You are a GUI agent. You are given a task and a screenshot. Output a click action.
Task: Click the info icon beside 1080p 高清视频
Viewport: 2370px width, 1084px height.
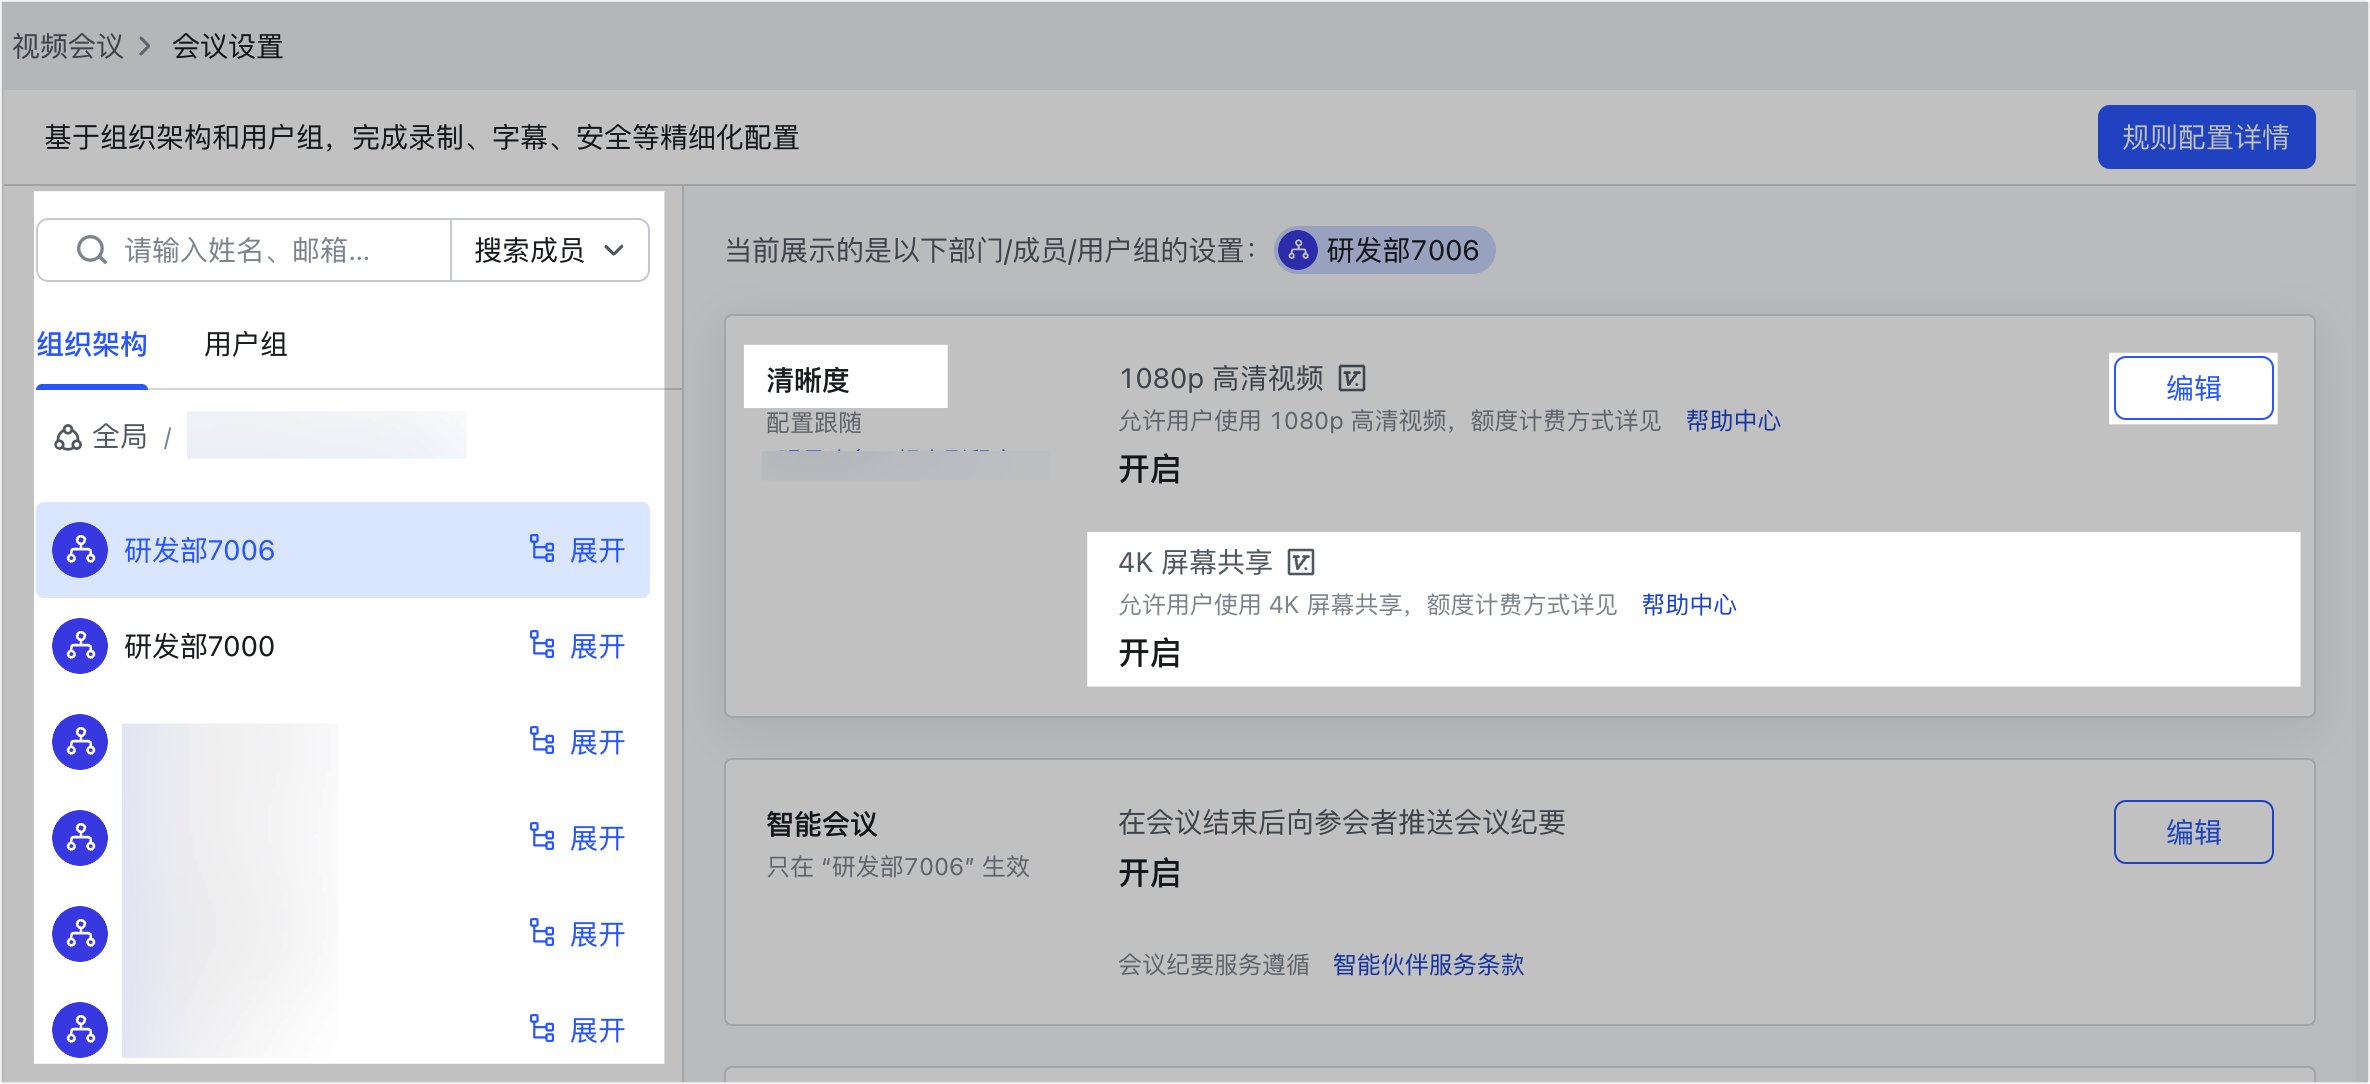tap(1351, 378)
